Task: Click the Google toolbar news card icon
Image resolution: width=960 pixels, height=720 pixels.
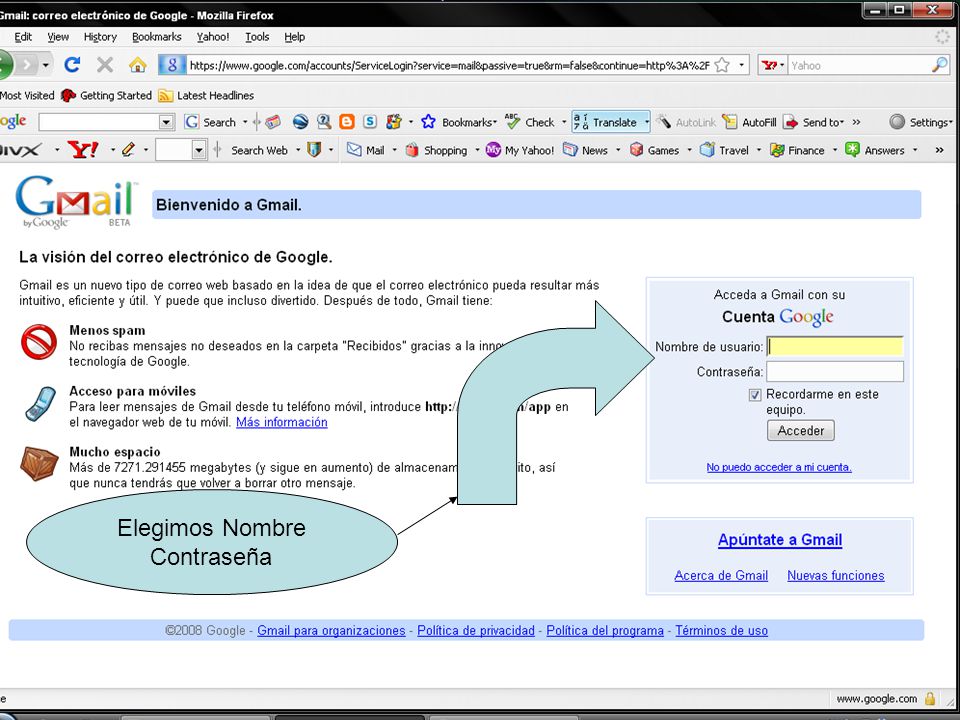Action: (273, 122)
